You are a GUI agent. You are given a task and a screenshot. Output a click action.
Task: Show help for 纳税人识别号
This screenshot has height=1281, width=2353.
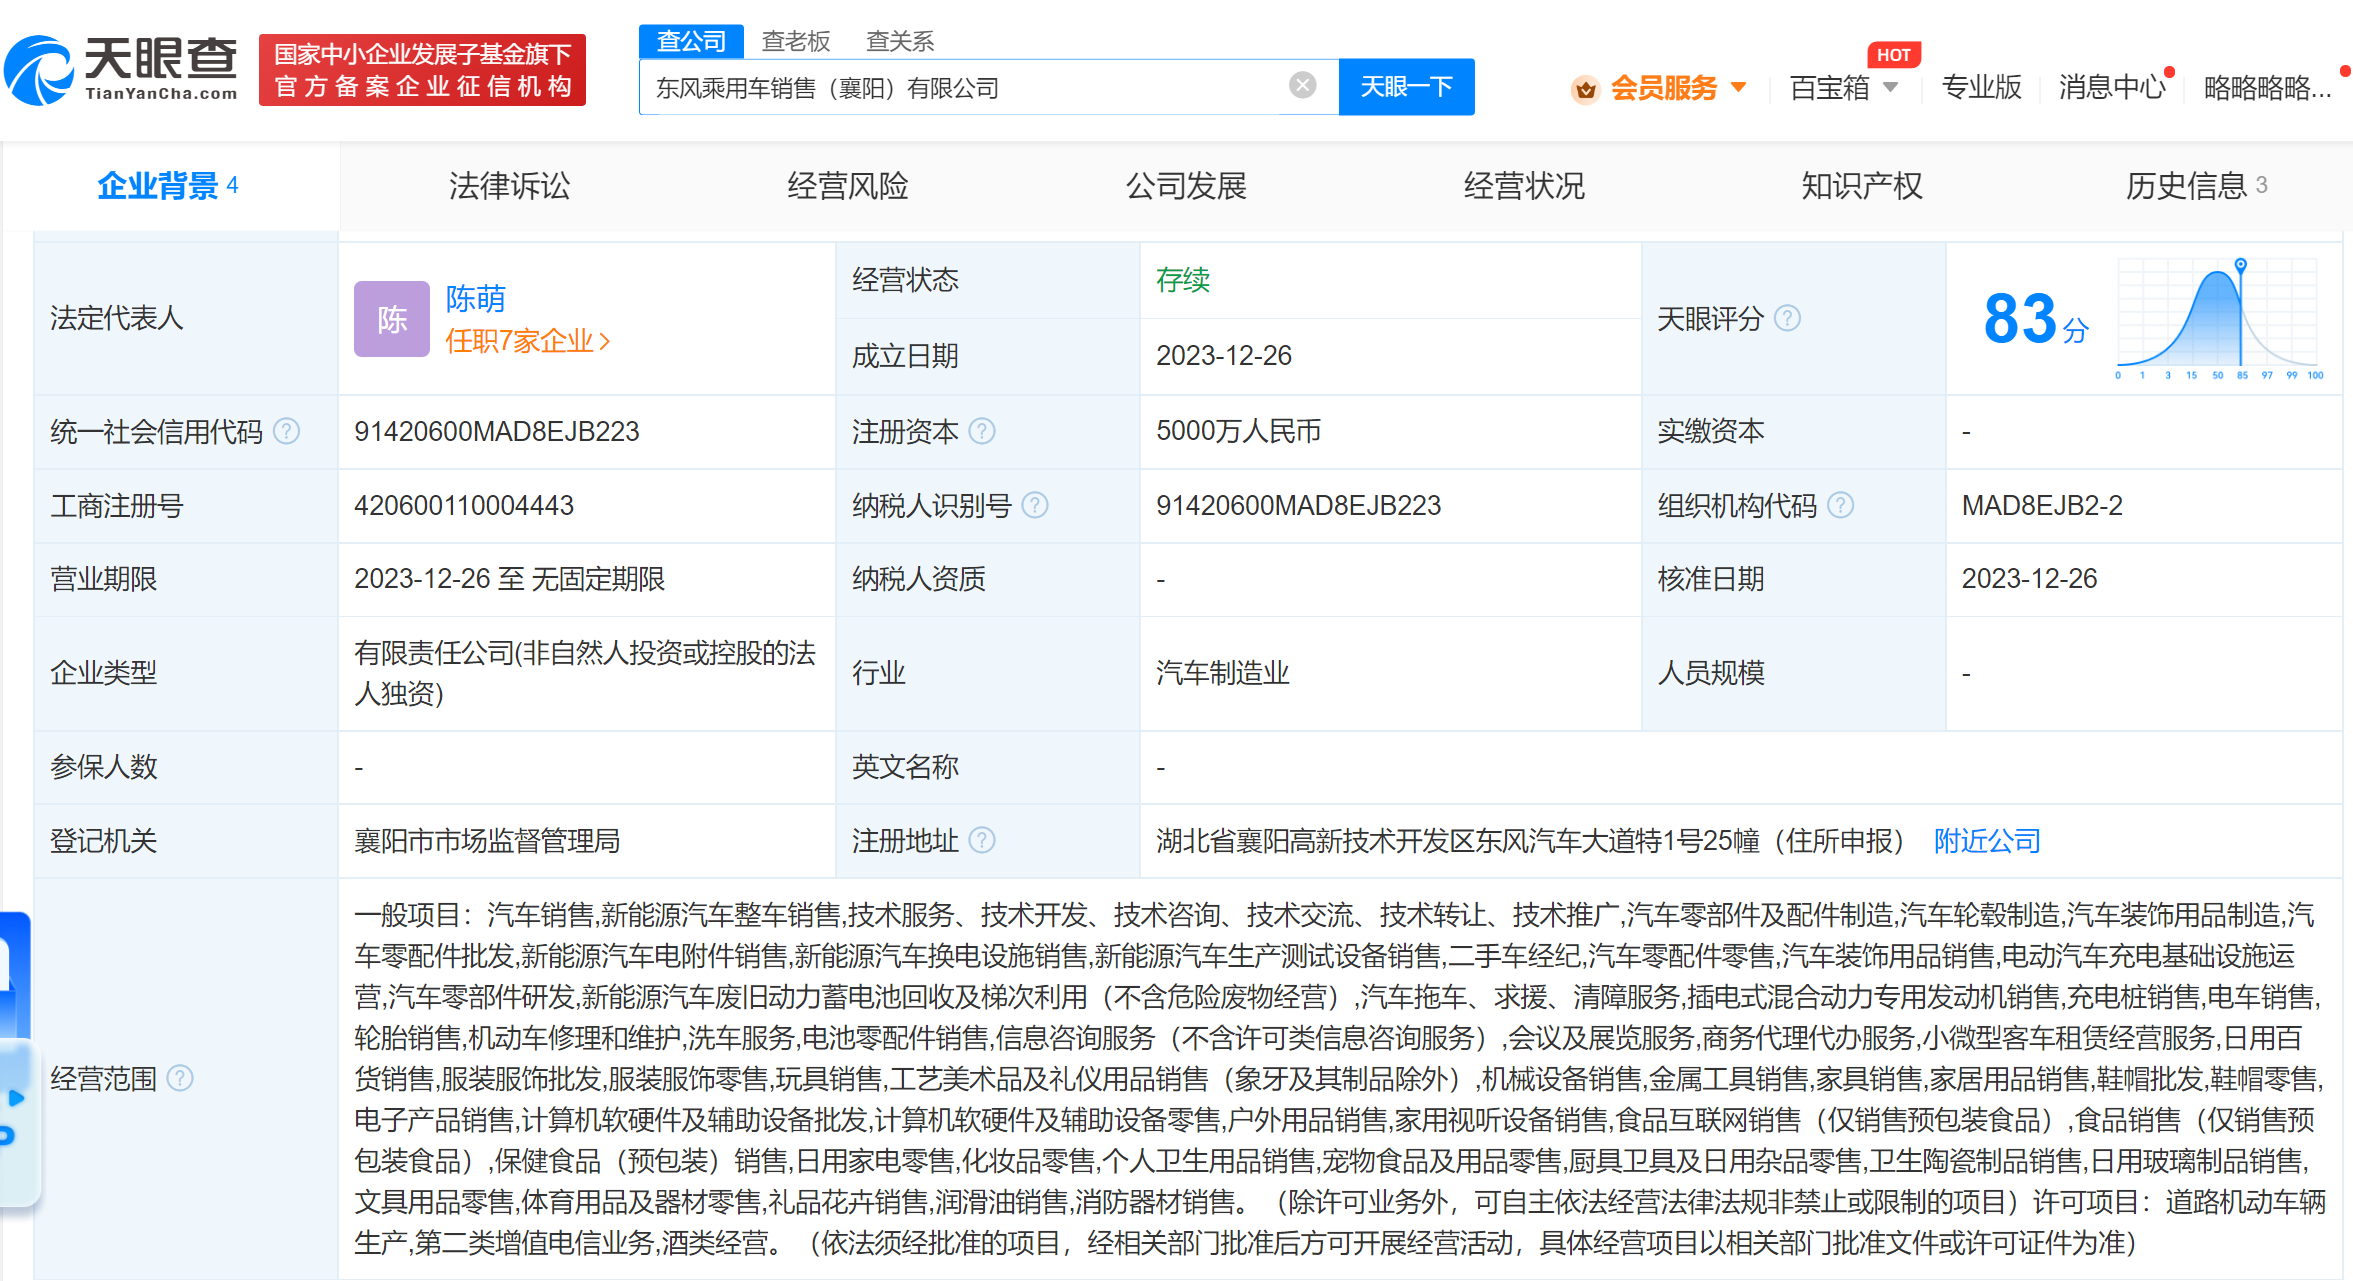1036,505
